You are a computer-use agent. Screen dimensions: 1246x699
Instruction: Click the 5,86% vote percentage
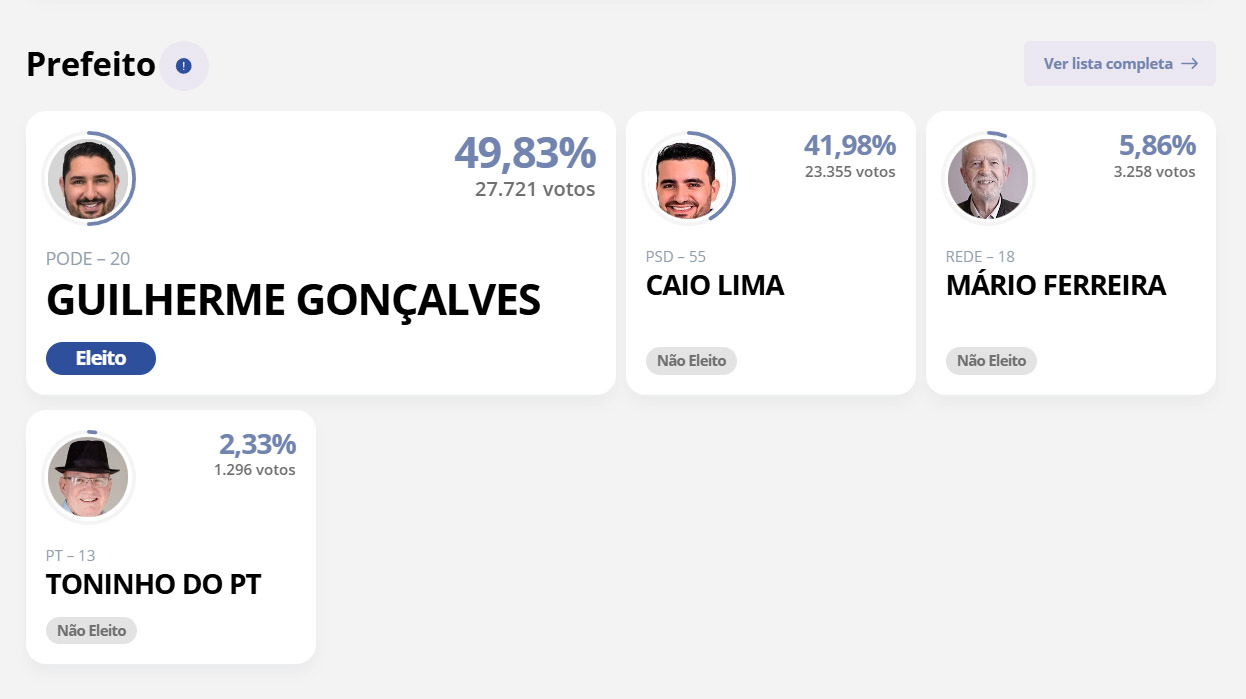(x=1157, y=146)
